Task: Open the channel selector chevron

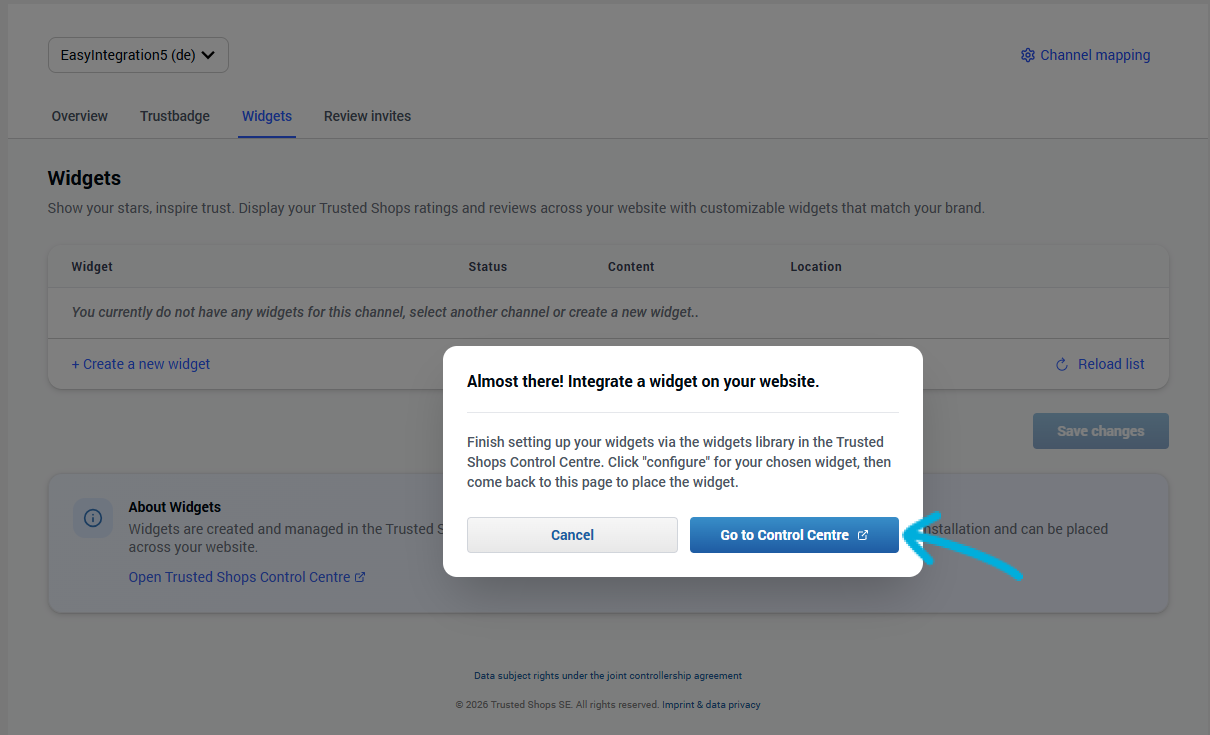Action: [x=208, y=55]
